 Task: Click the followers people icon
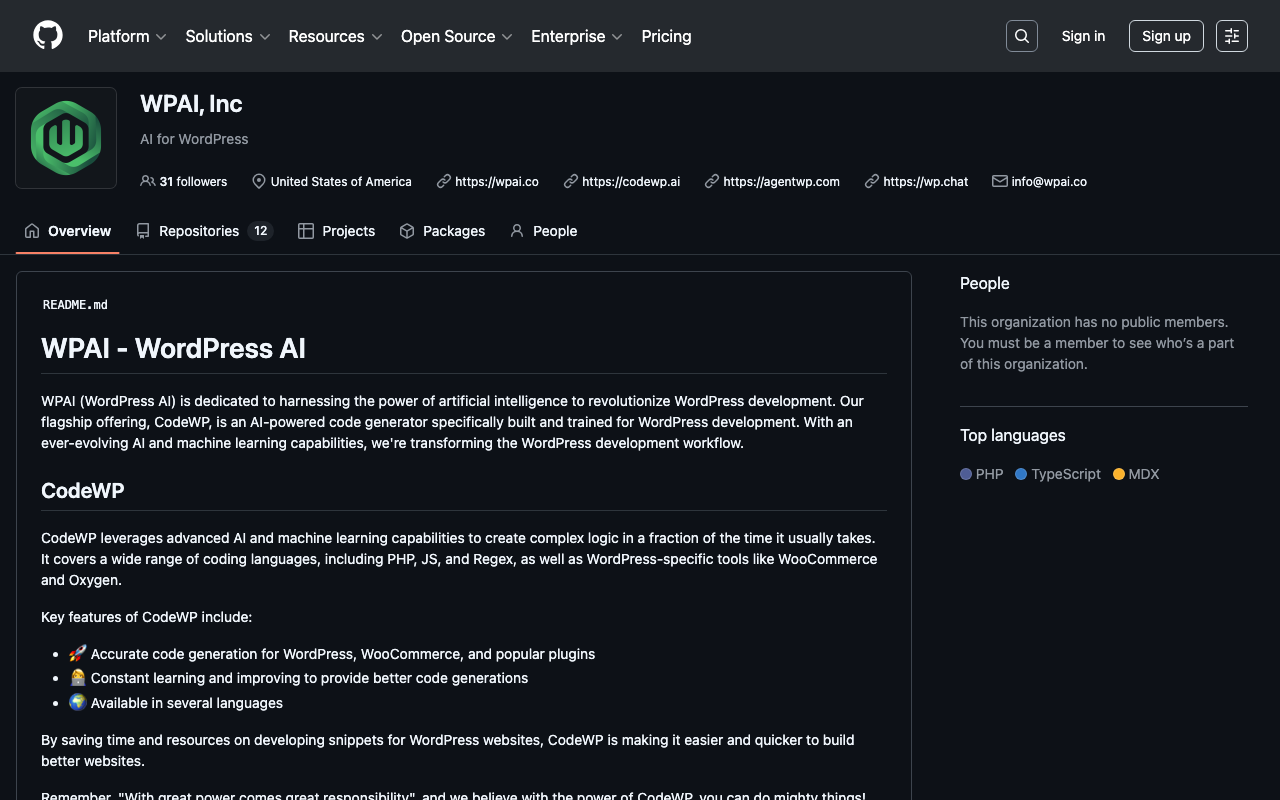[148, 181]
